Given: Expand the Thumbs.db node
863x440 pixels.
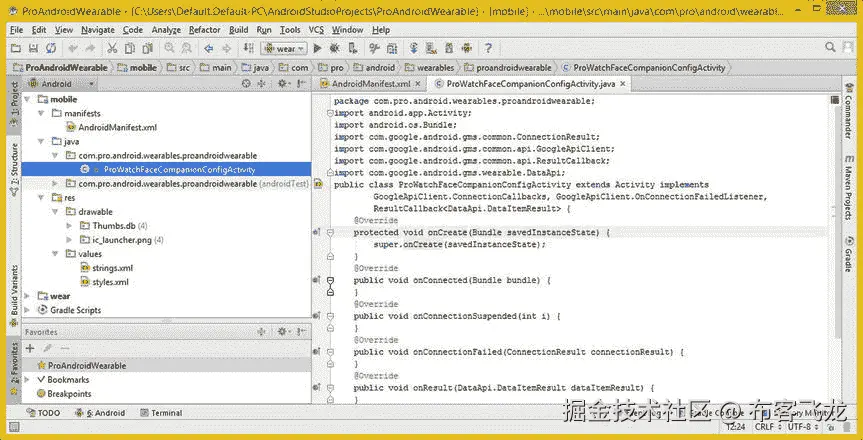Looking at the screenshot, I should pyautogui.click(x=69, y=226).
